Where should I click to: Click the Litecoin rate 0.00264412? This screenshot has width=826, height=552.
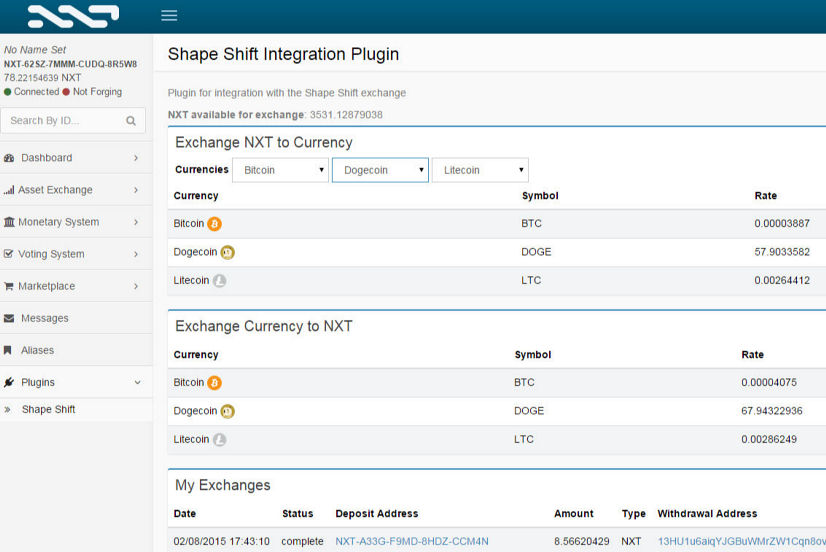tap(782, 280)
